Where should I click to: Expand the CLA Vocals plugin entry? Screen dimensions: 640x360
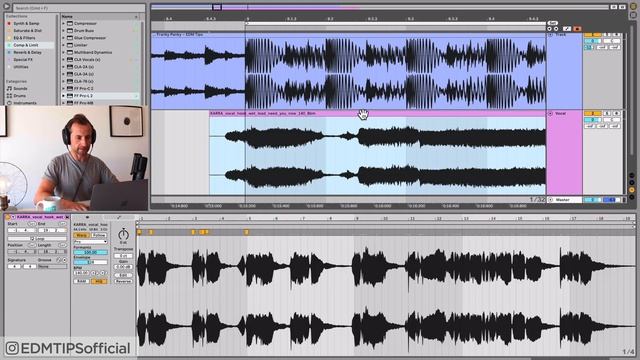(64, 60)
